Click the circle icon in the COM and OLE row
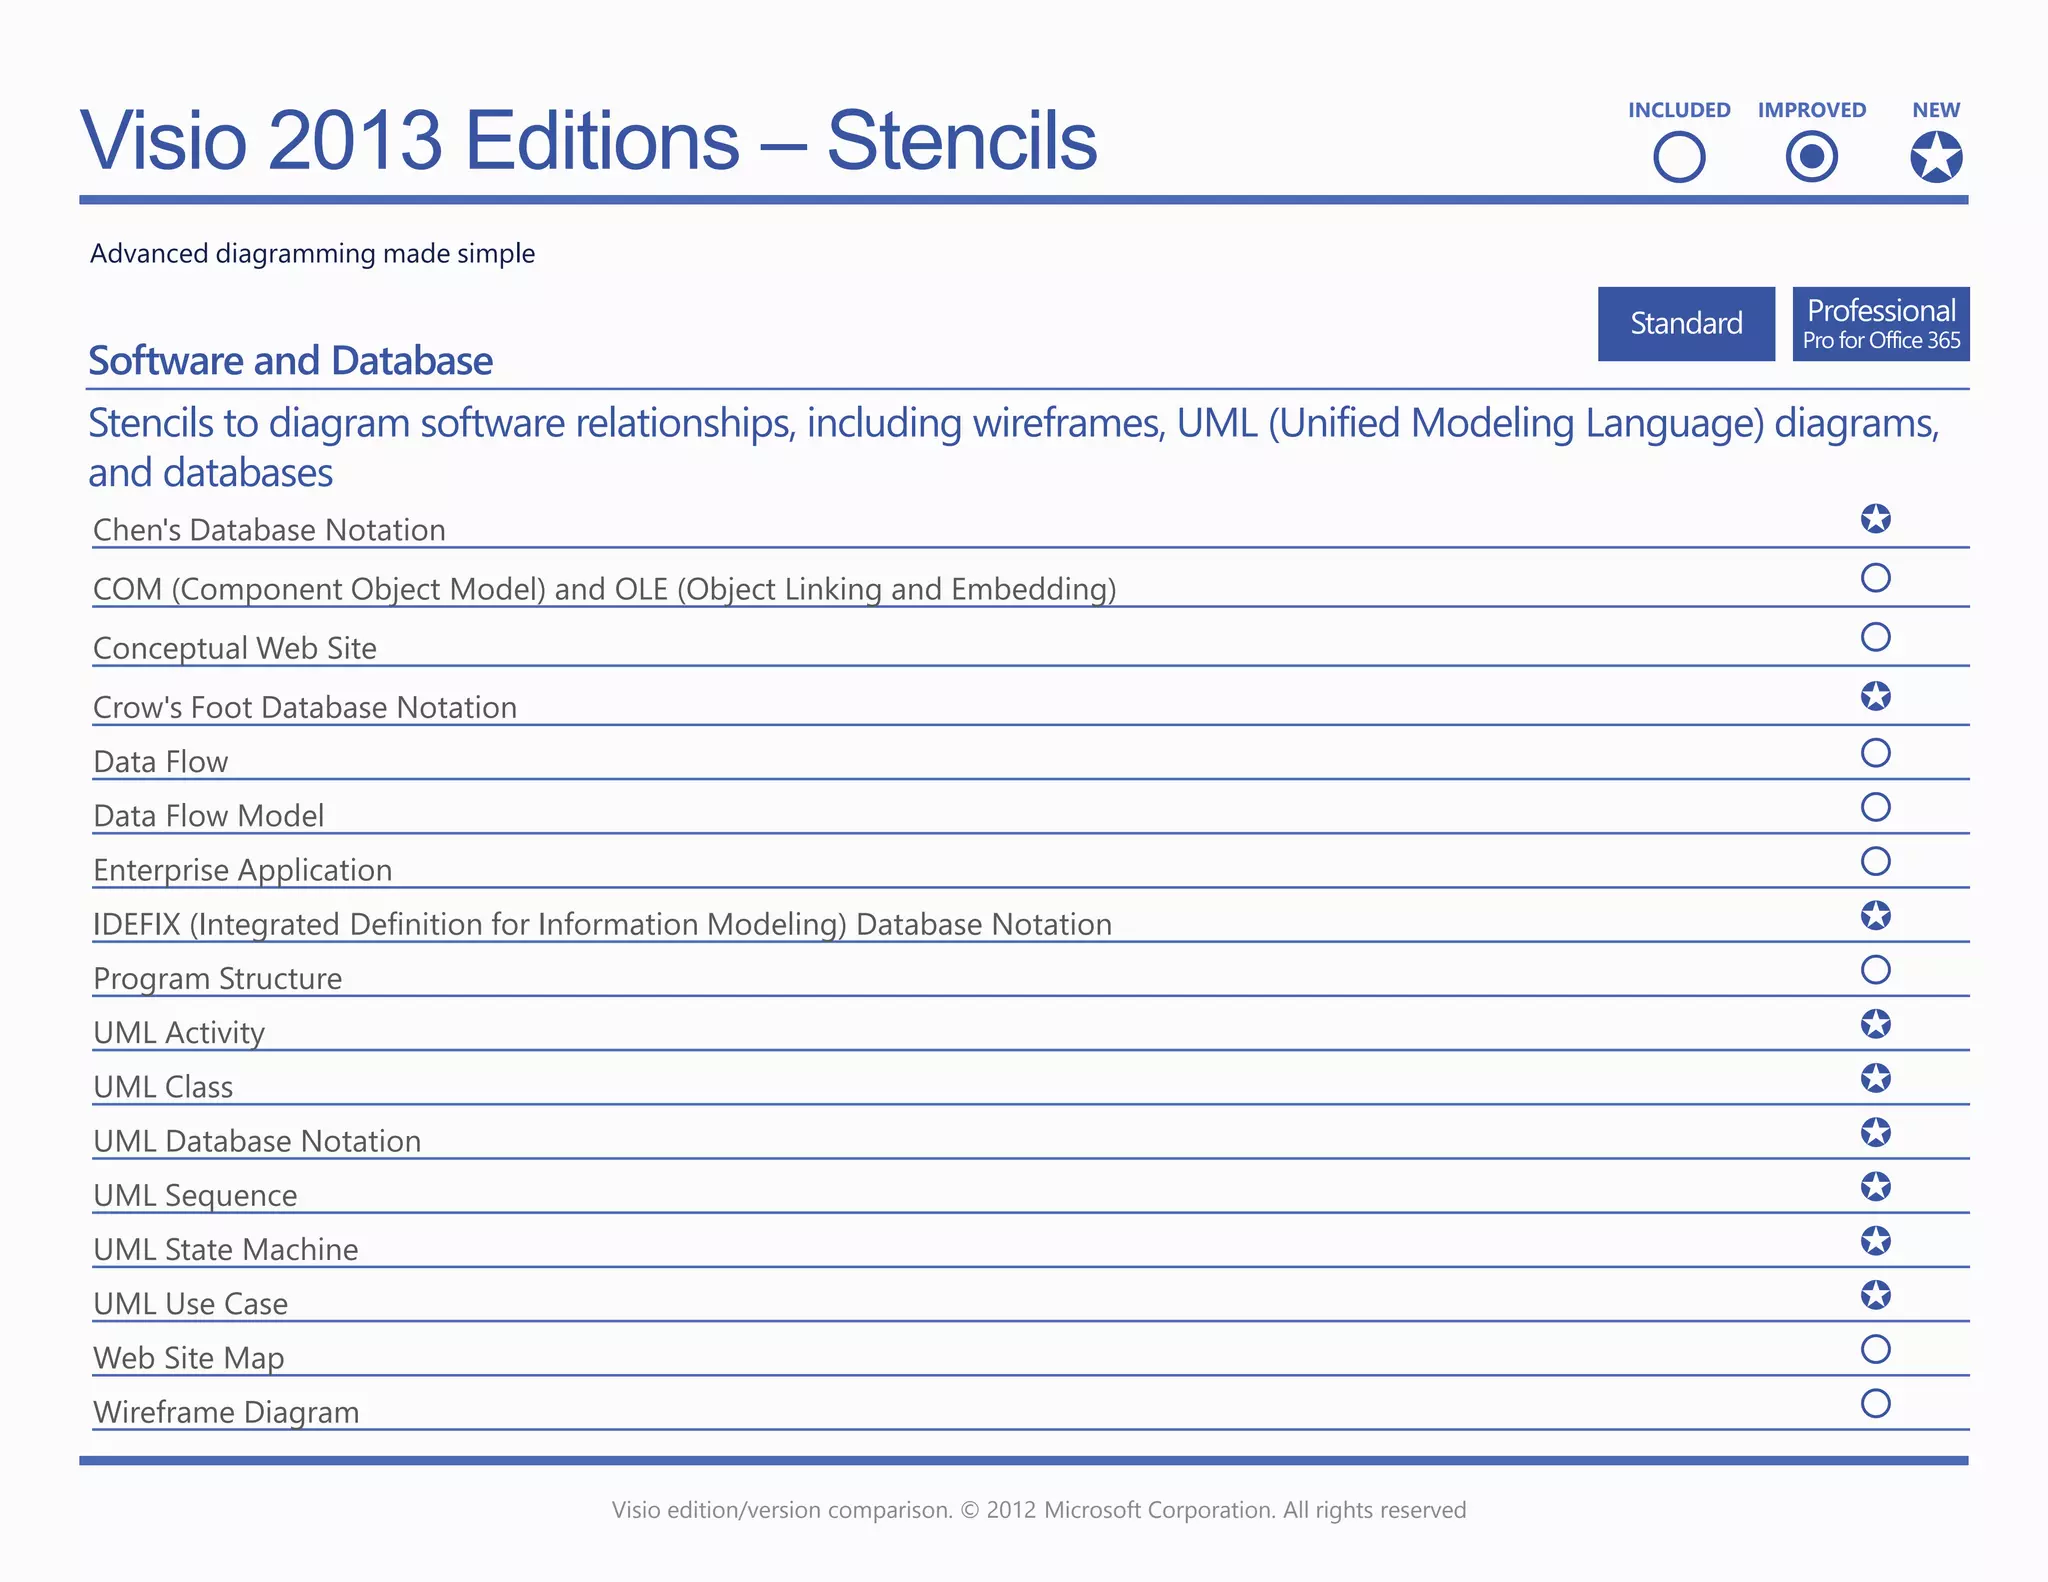 click(x=1875, y=578)
